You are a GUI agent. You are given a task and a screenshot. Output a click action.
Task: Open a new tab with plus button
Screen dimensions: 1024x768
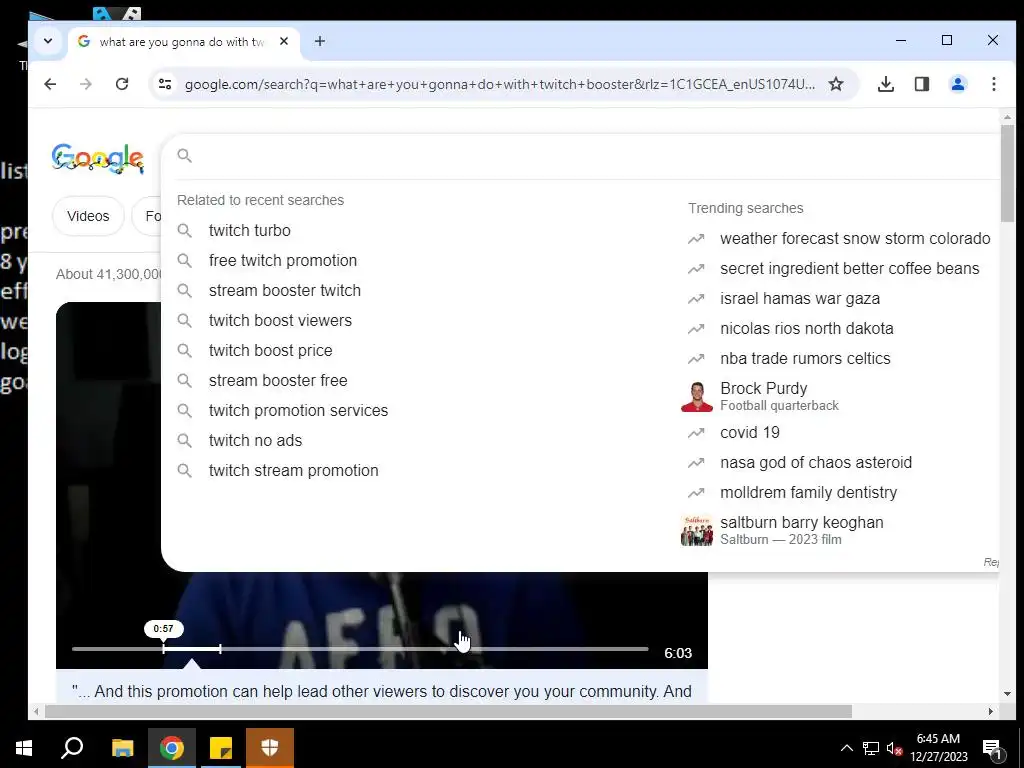coord(319,41)
